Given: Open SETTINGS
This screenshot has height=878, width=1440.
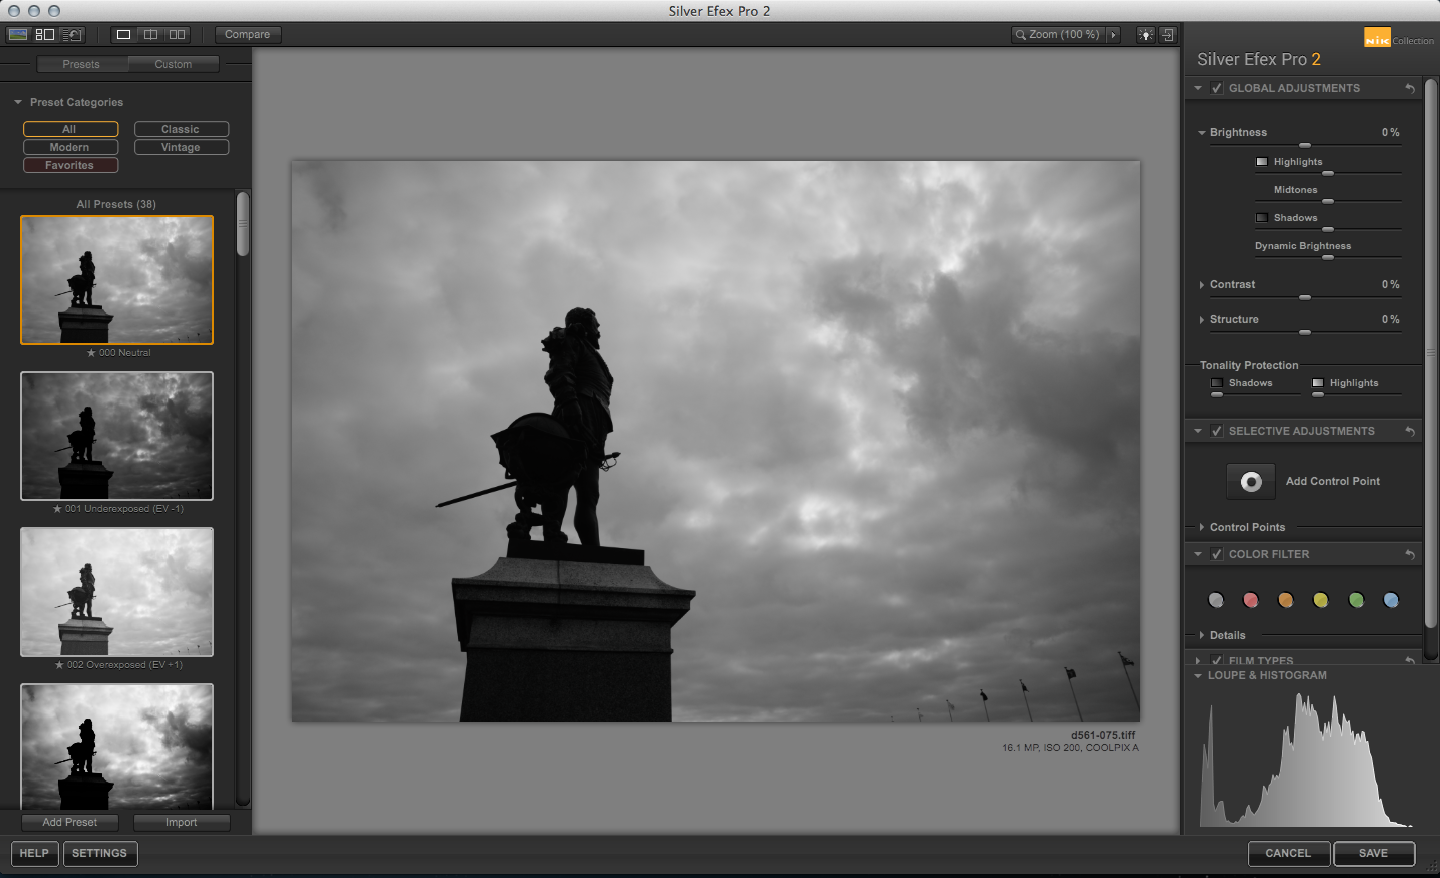Looking at the screenshot, I should click(x=100, y=853).
